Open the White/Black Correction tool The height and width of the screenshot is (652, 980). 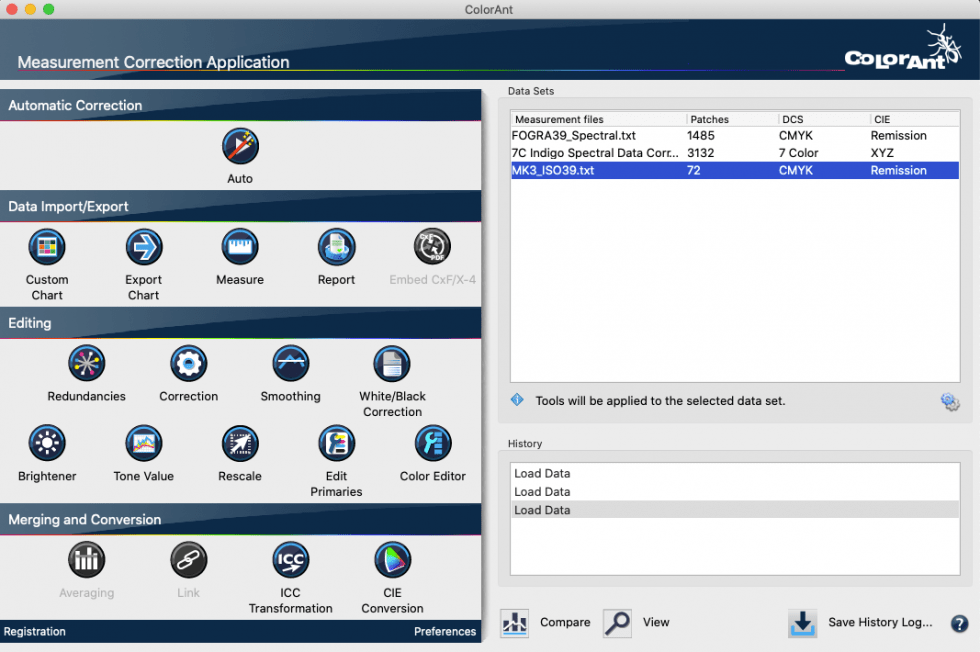[390, 363]
